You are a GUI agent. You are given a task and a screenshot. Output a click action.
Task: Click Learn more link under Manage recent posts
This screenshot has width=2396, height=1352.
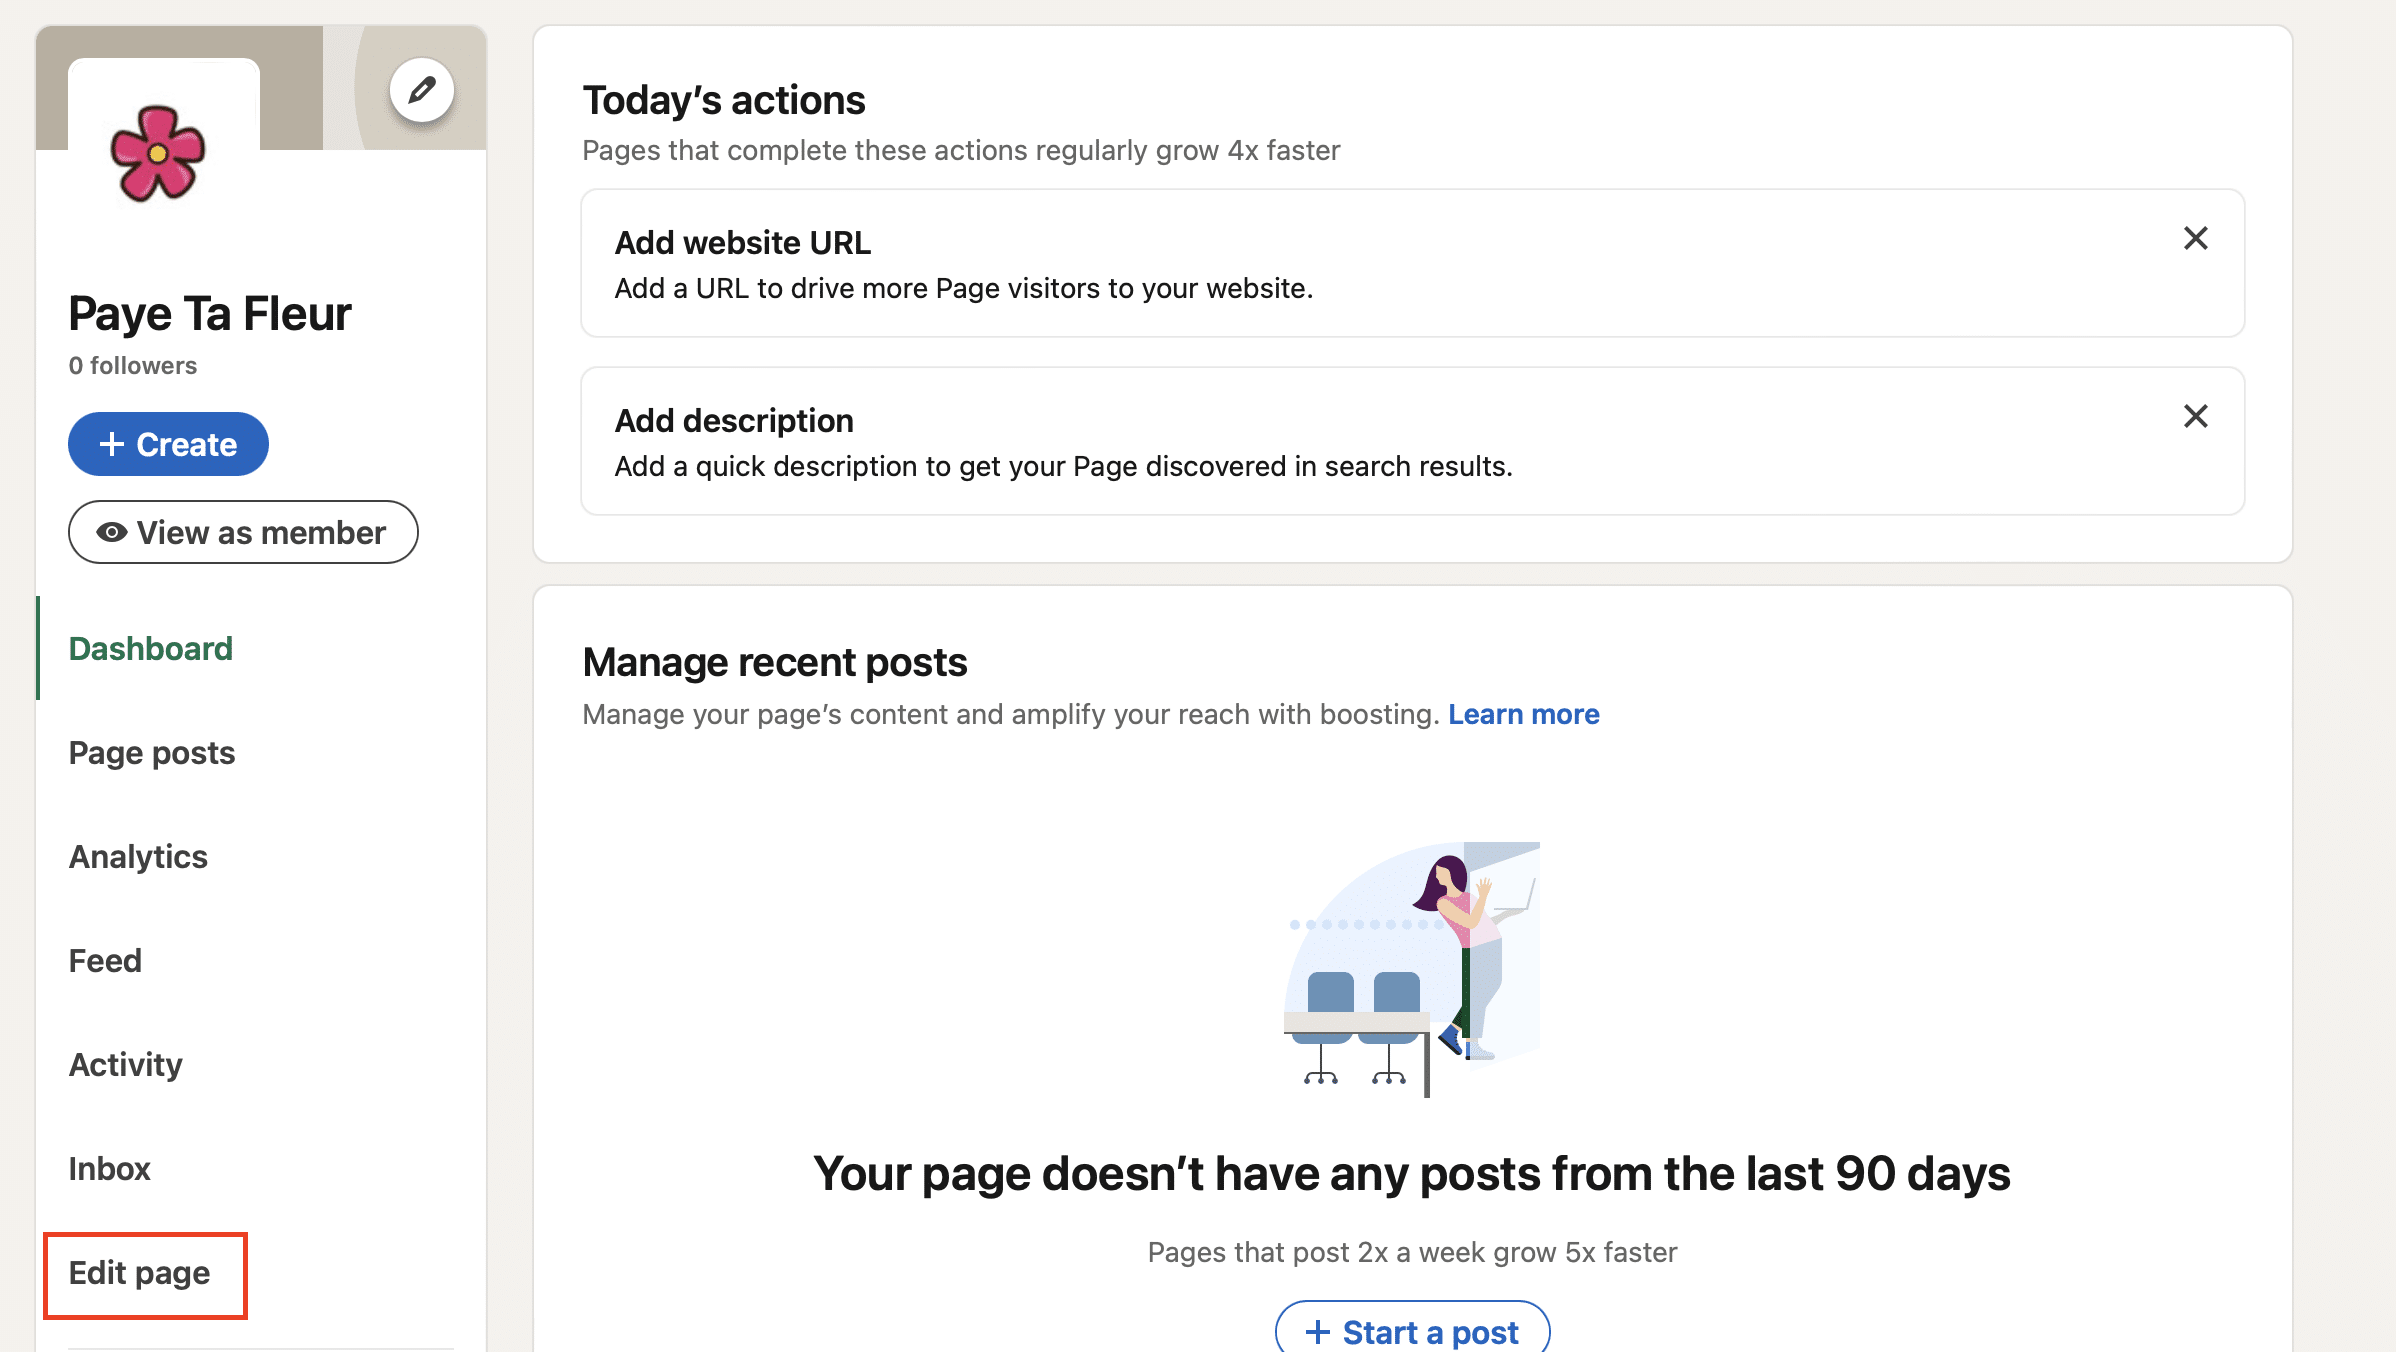tap(1522, 712)
